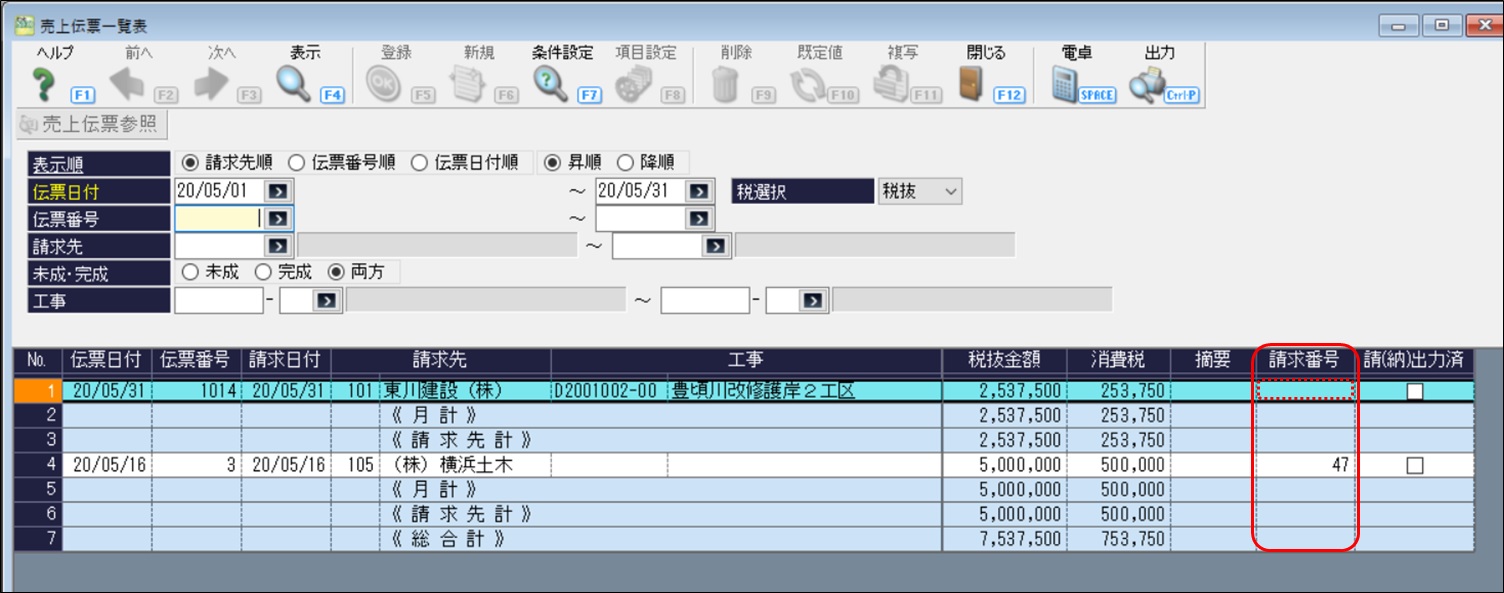This screenshot has height=593, width=1504.
Task: Select row with （株）横浜土木
Action: (744, 465)
